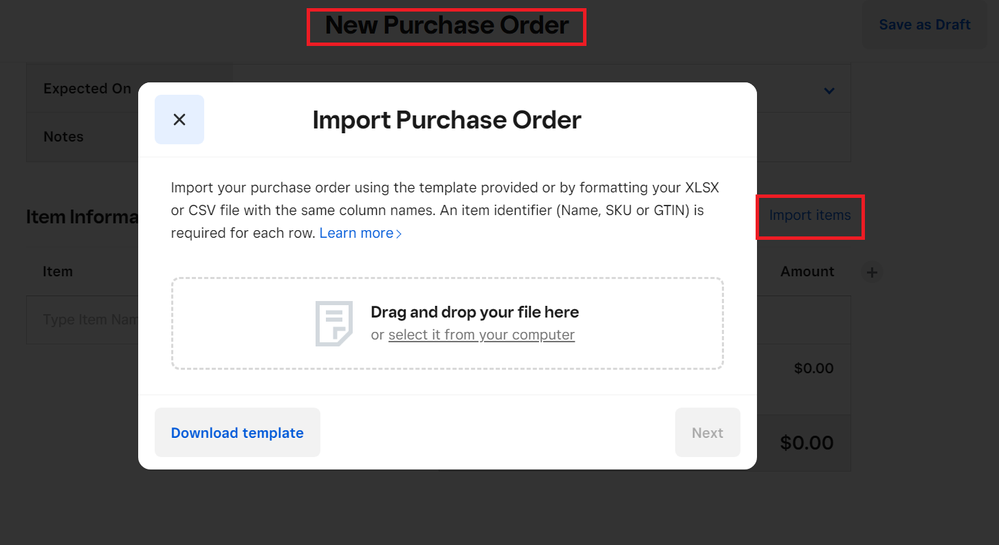Click the bold $0.00 grand total
The height and width of the screenshot is (545, 999).
pyautogui.click(x=806, y=442)
